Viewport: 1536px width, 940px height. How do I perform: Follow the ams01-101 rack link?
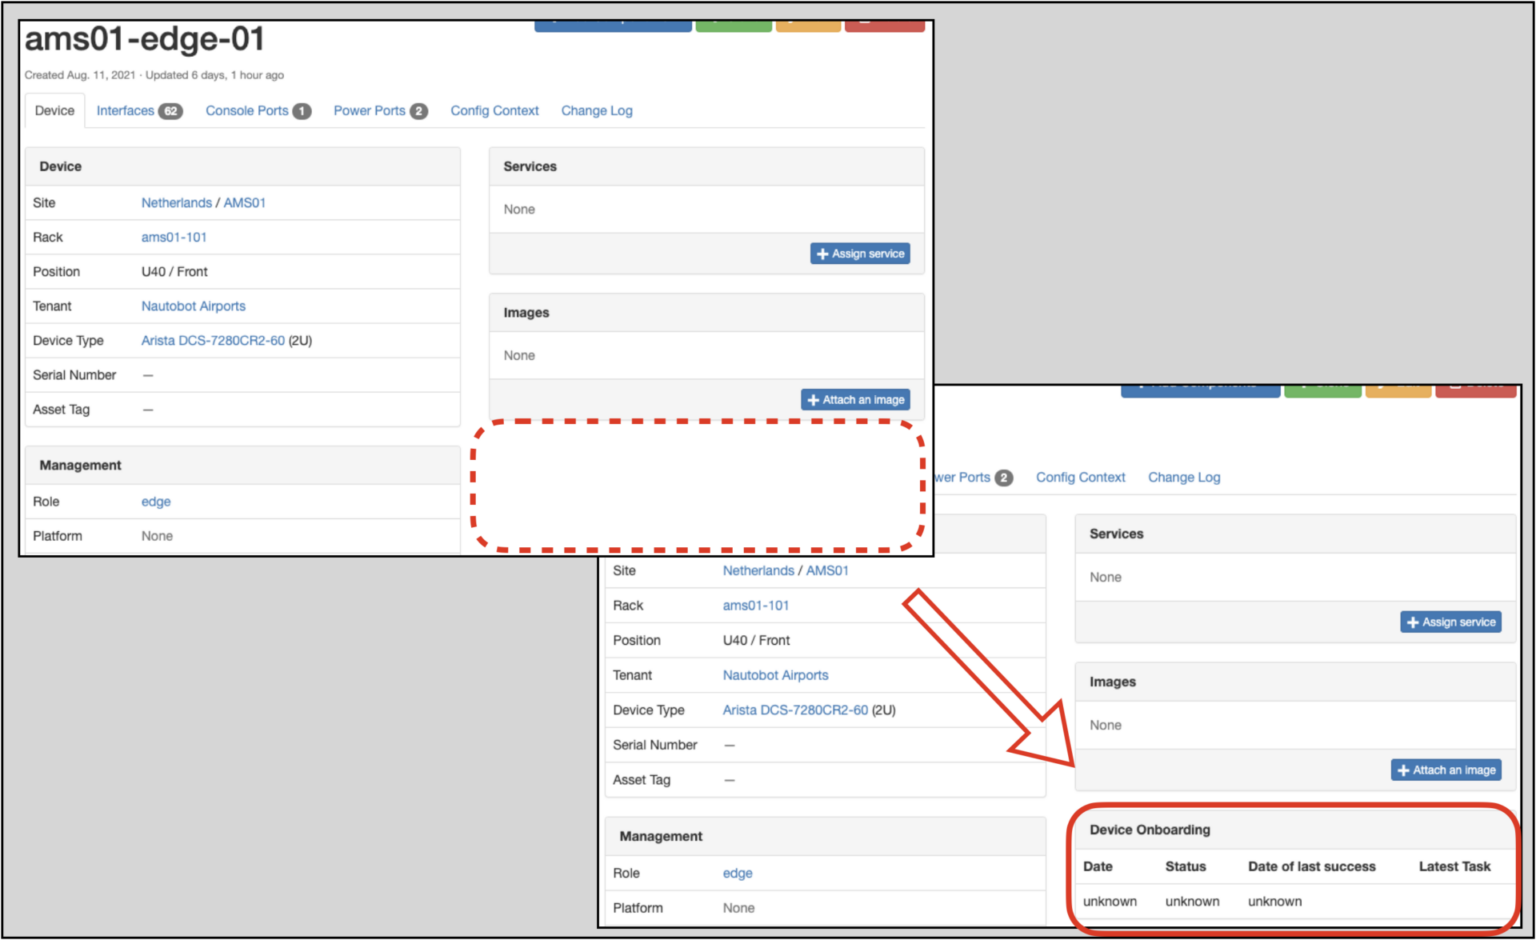[174, 237]
